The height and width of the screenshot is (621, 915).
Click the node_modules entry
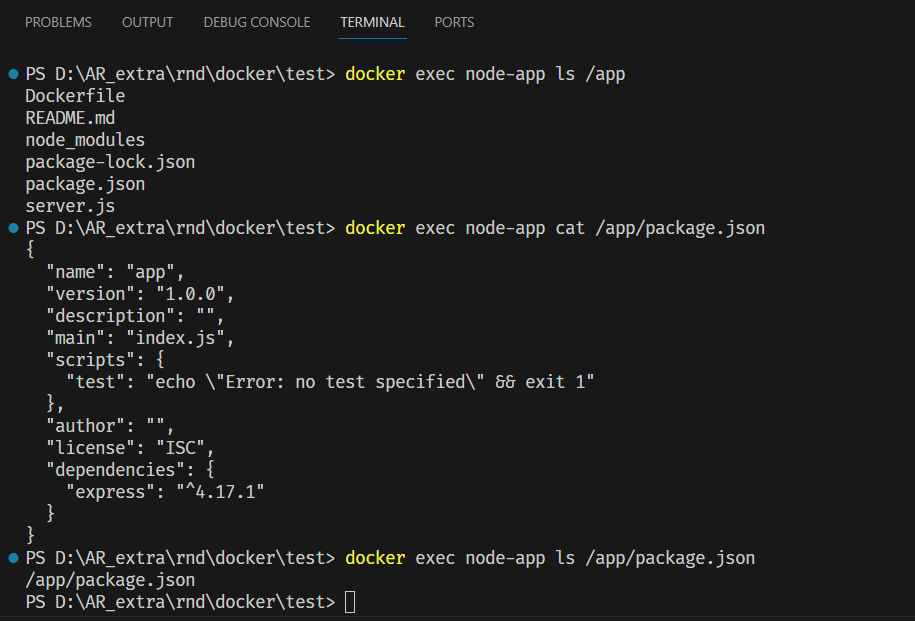pyautogui.click(x=85, y=139)
